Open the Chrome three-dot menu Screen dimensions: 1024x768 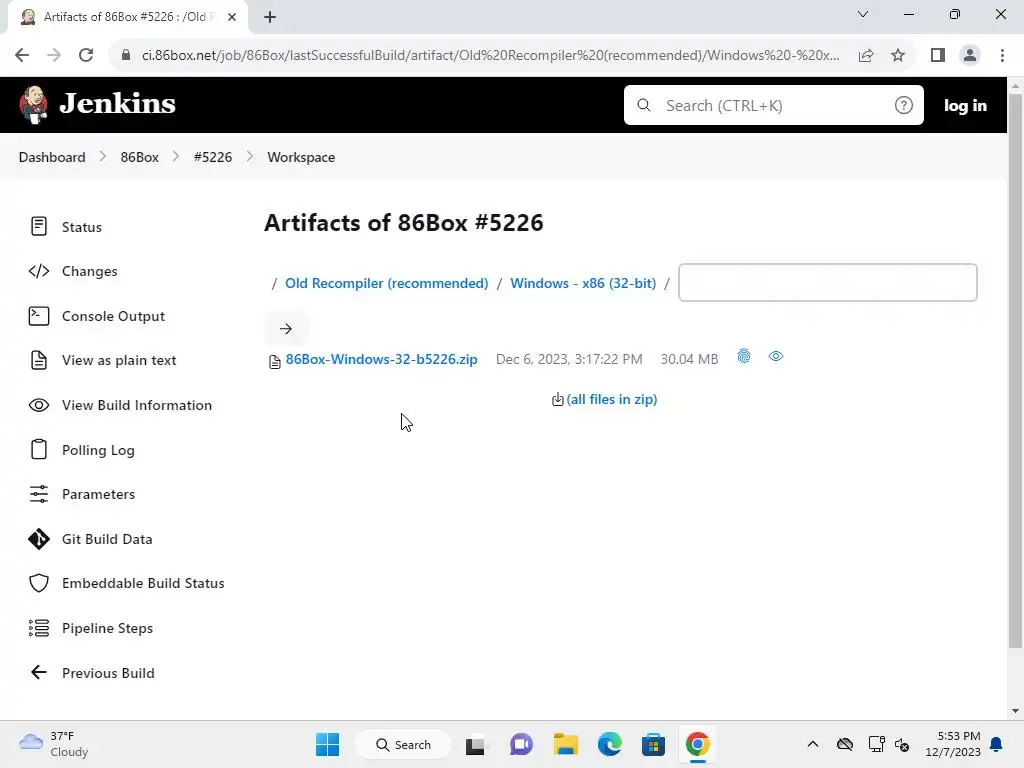pyautogui.click(x=1002, y=56)
